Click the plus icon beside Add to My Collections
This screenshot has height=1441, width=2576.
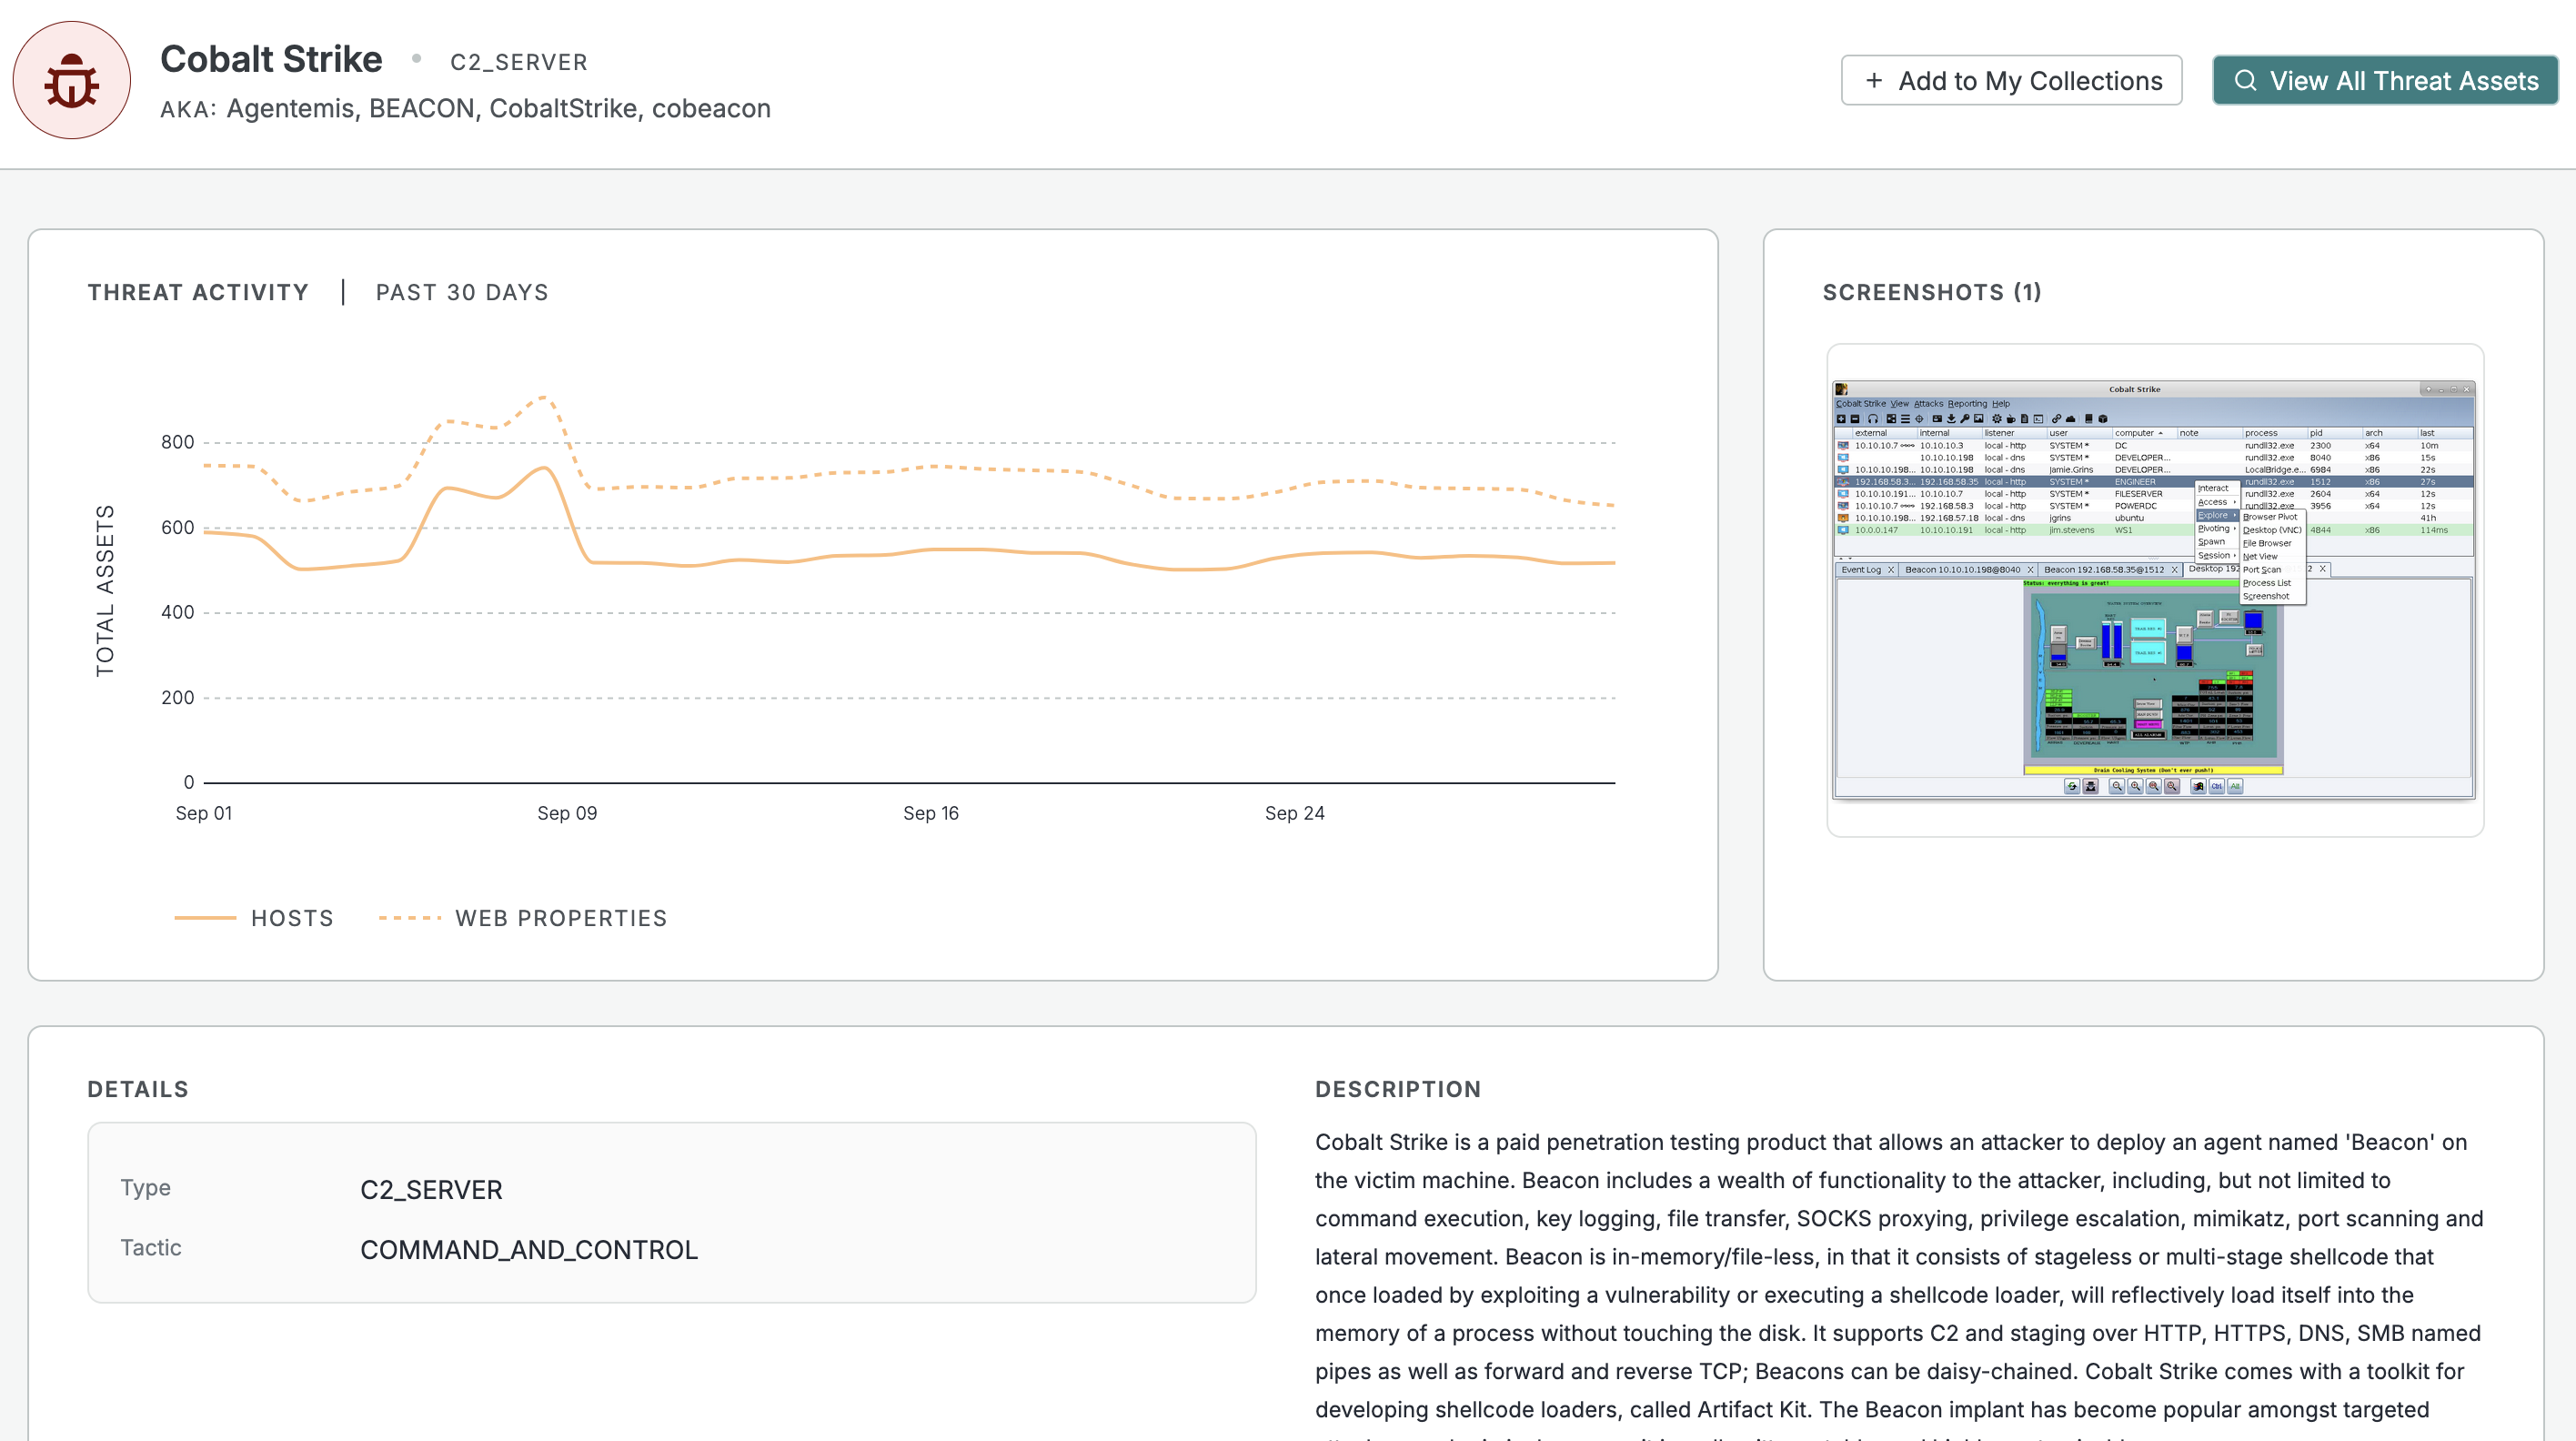[x=1873, y=80]
